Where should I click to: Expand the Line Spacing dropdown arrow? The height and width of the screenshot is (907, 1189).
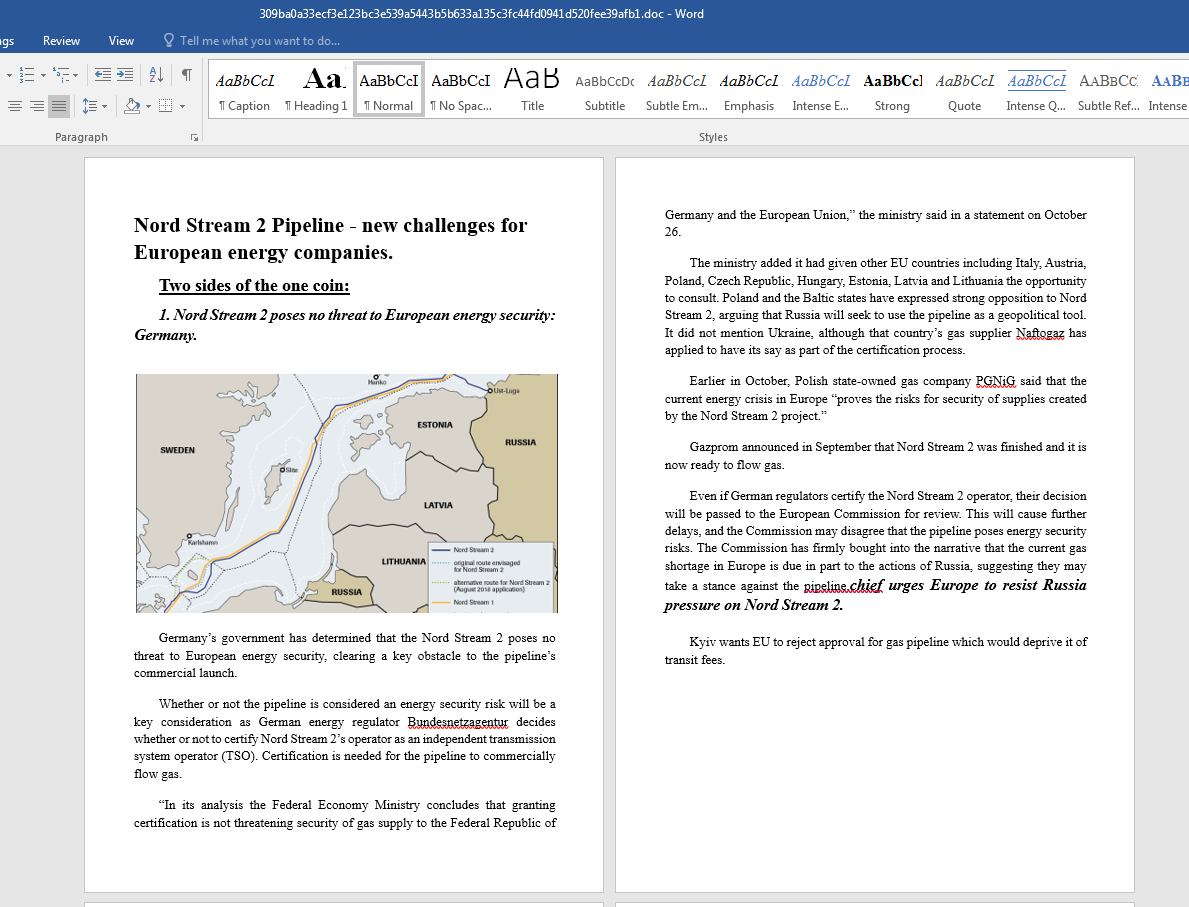[x=104, y=106]
